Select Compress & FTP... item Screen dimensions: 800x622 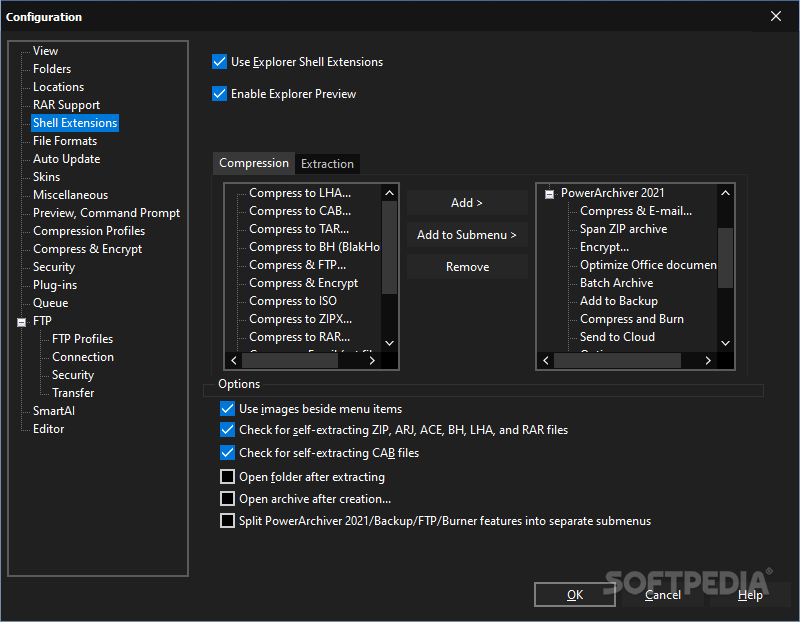297,265
